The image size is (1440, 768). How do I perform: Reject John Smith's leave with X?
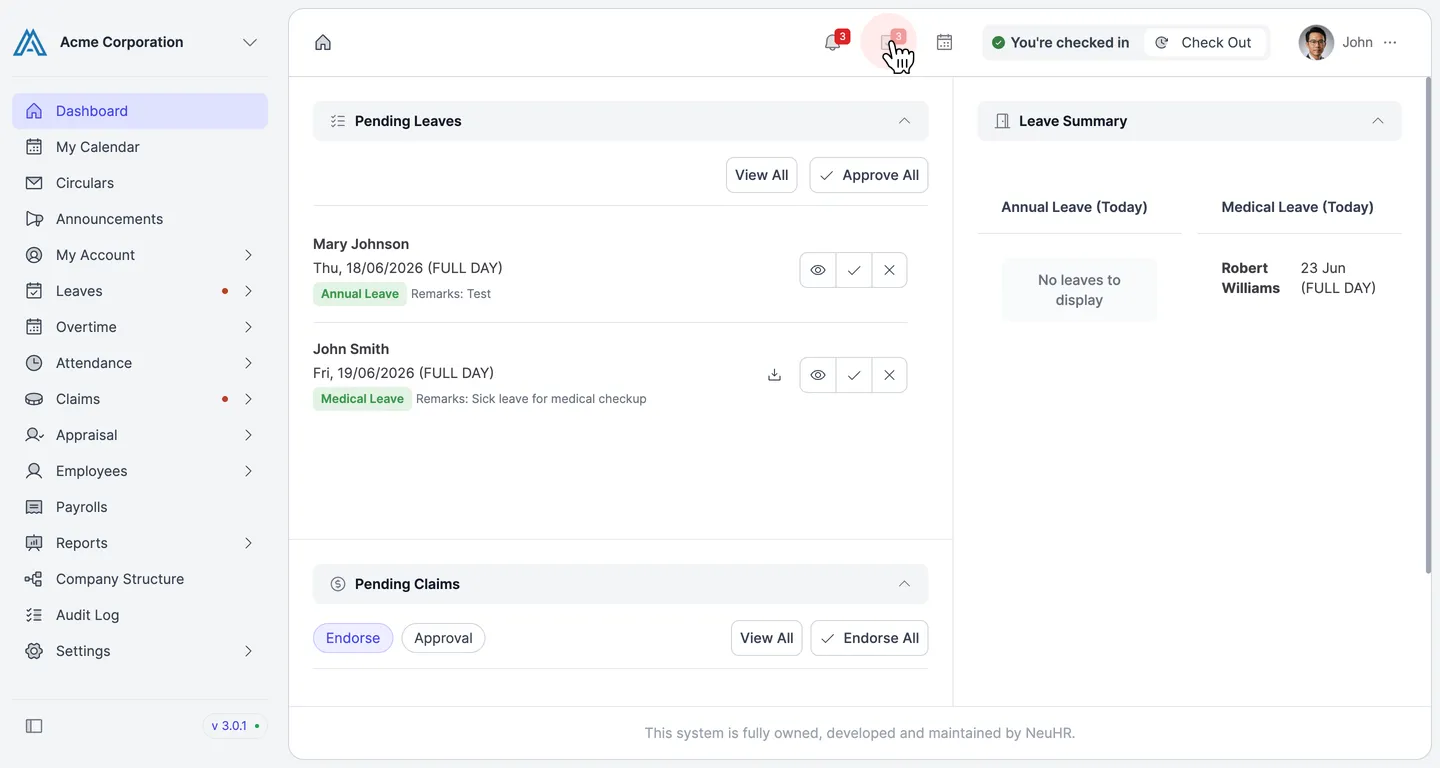click(889, 375)
